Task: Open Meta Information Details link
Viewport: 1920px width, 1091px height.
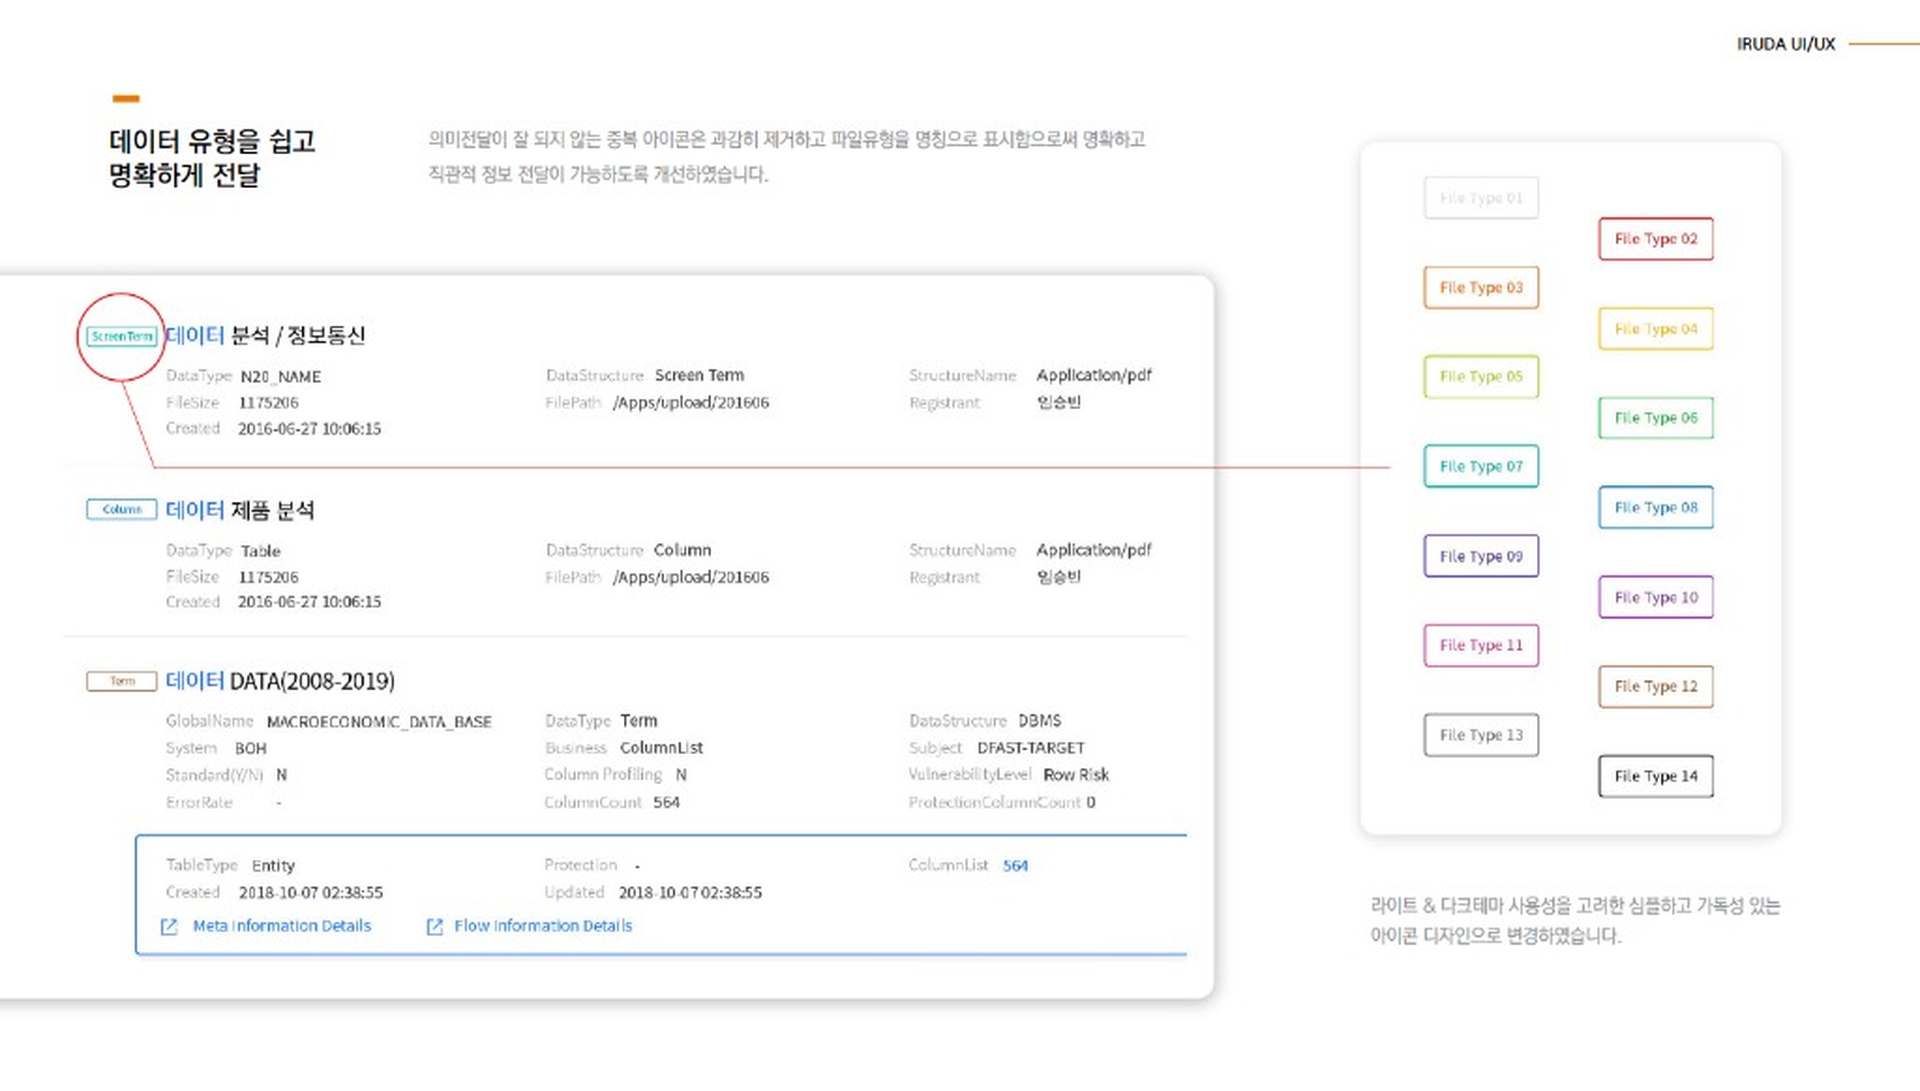Action: tap(282, 926)
